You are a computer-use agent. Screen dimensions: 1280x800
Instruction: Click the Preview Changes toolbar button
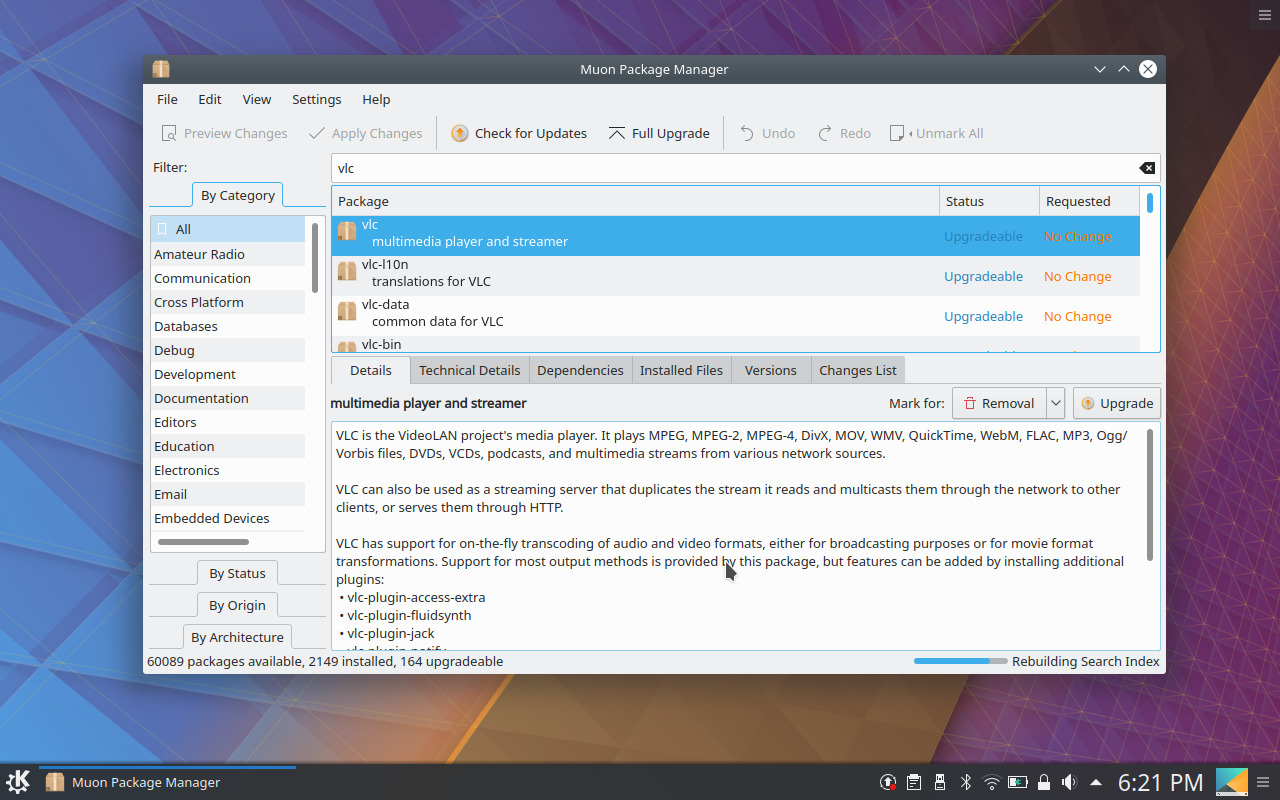(224, 133)
